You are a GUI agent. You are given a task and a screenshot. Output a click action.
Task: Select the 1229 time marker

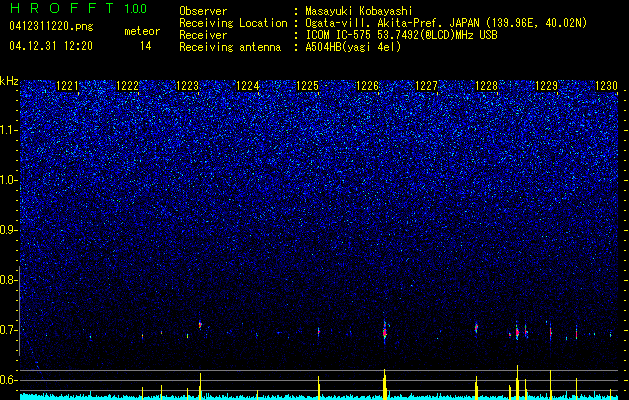pyautogui.click(x=546, y=86)
